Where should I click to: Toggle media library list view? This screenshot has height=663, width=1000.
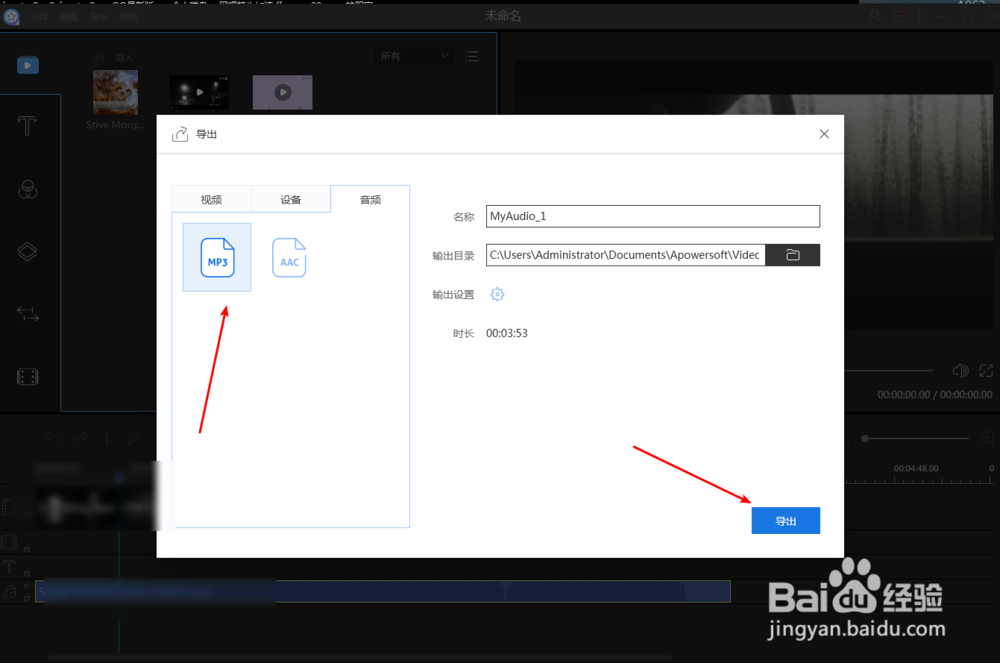(472, 56)
